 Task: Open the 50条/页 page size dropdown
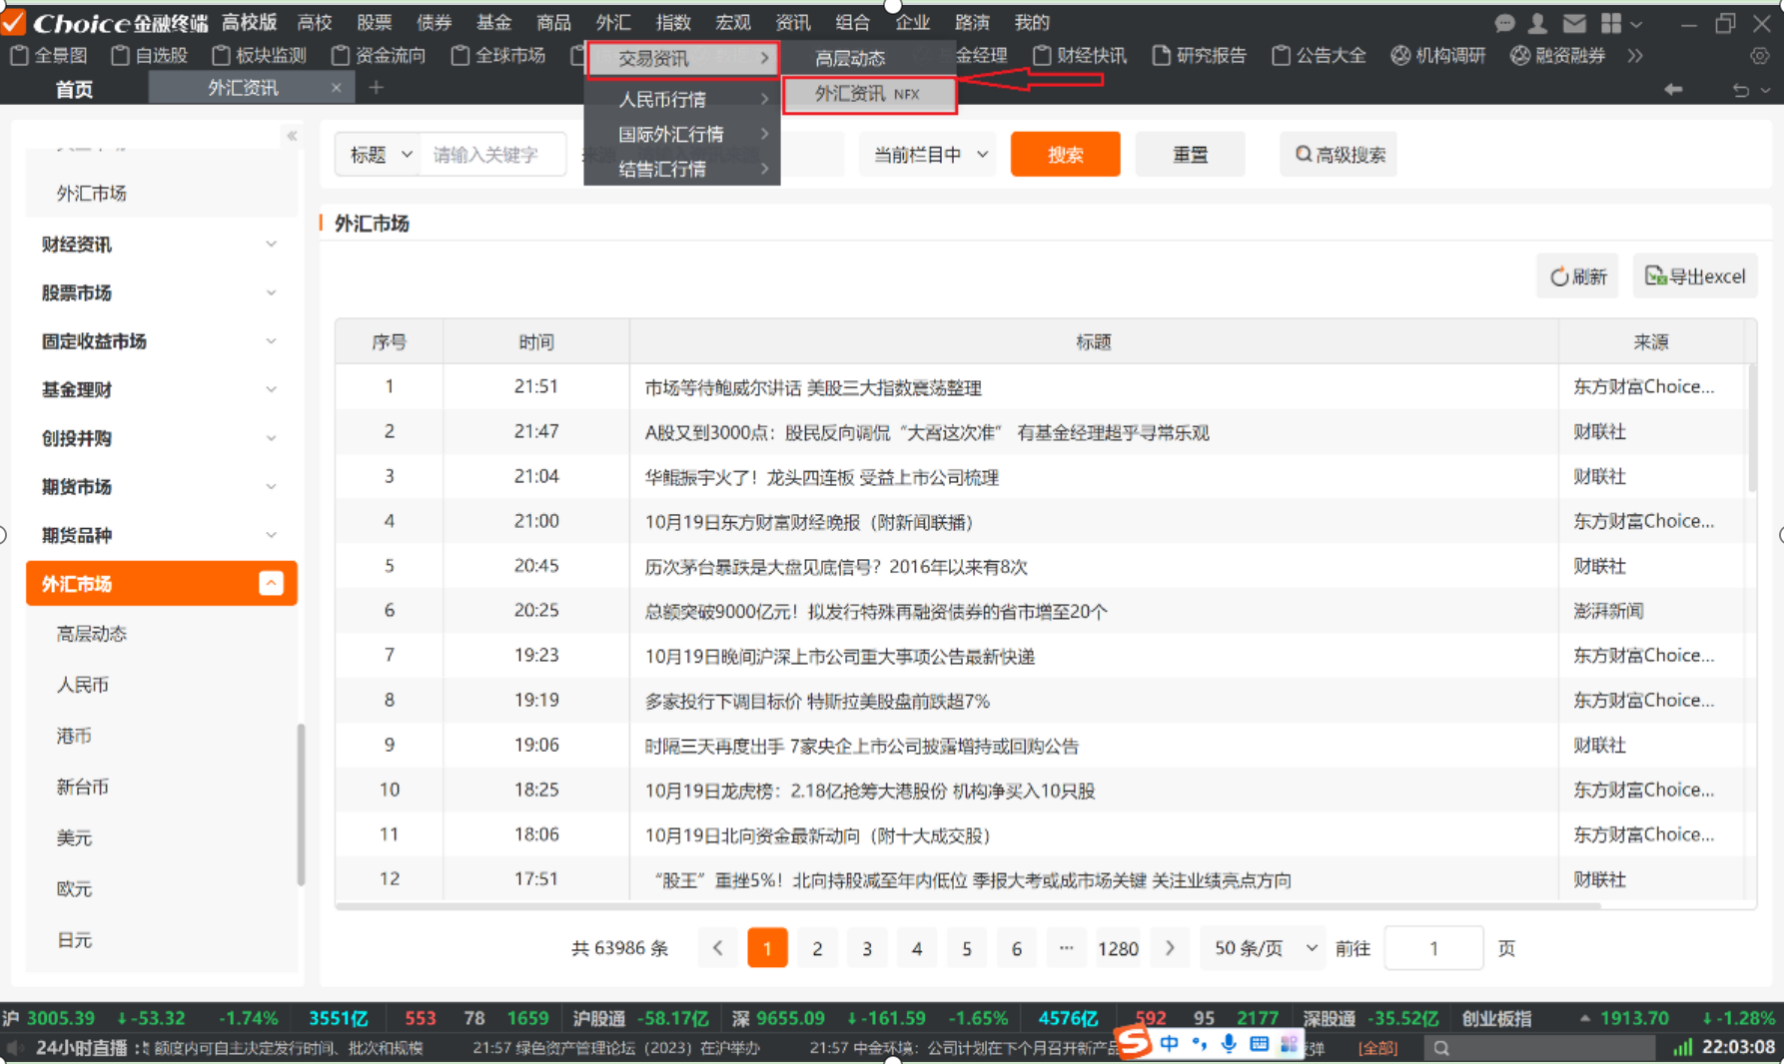(x=1265, y=948)
